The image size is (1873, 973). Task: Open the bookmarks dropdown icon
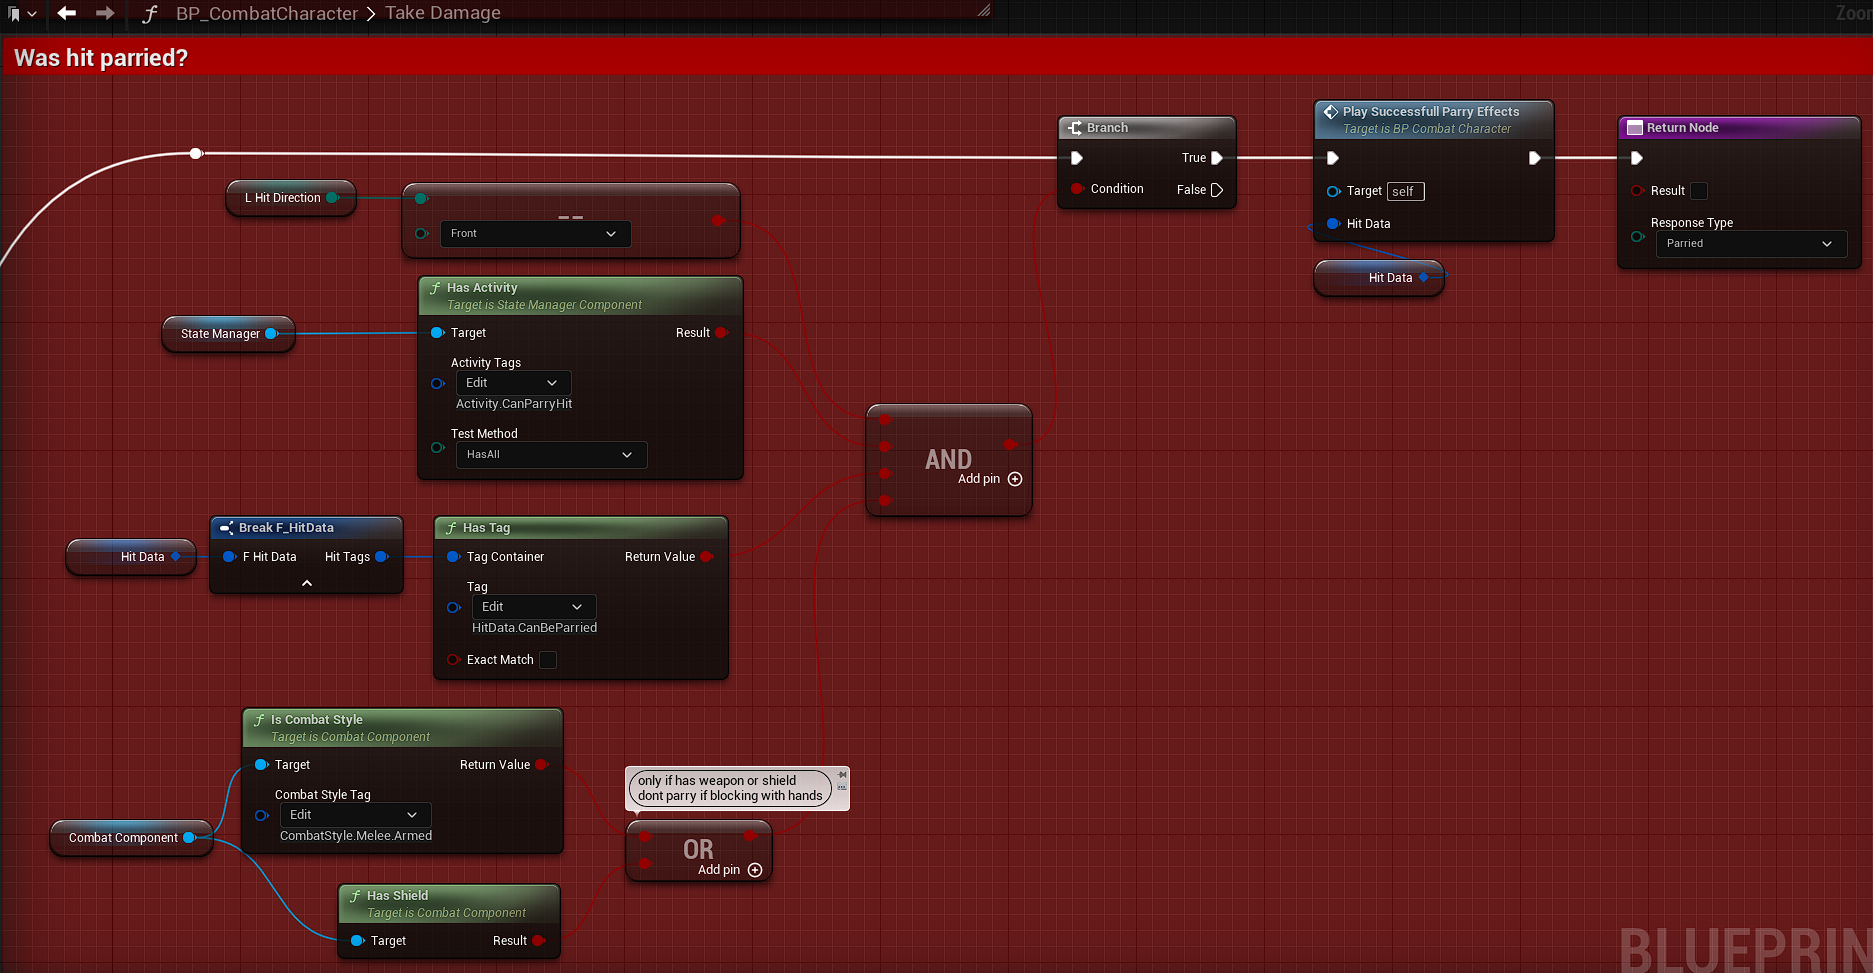pos(21,14)
